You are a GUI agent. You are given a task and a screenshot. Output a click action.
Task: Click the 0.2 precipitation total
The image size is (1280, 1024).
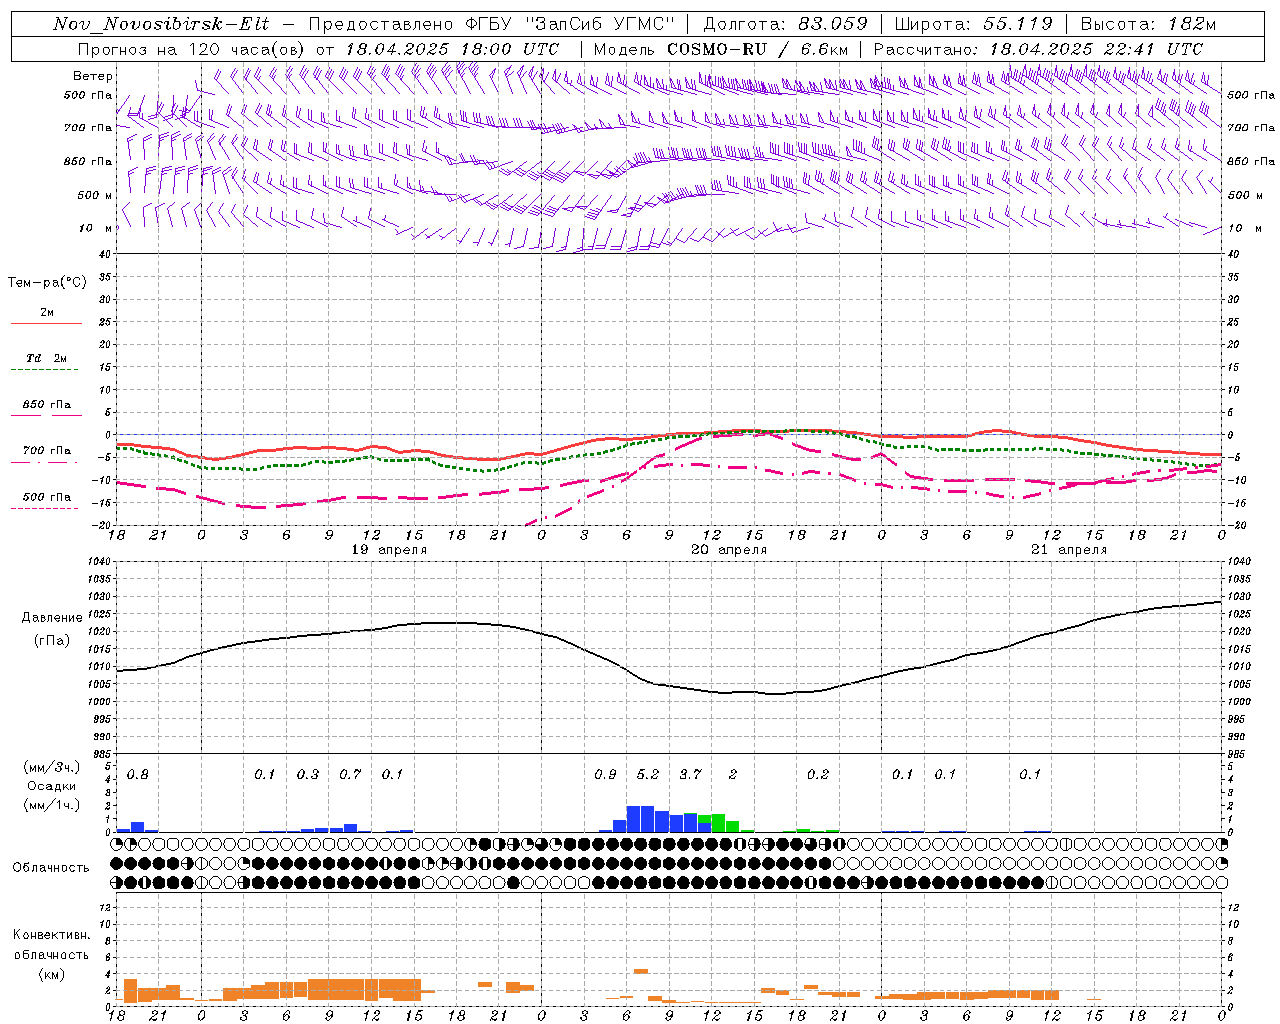click(x=818, y=775)
